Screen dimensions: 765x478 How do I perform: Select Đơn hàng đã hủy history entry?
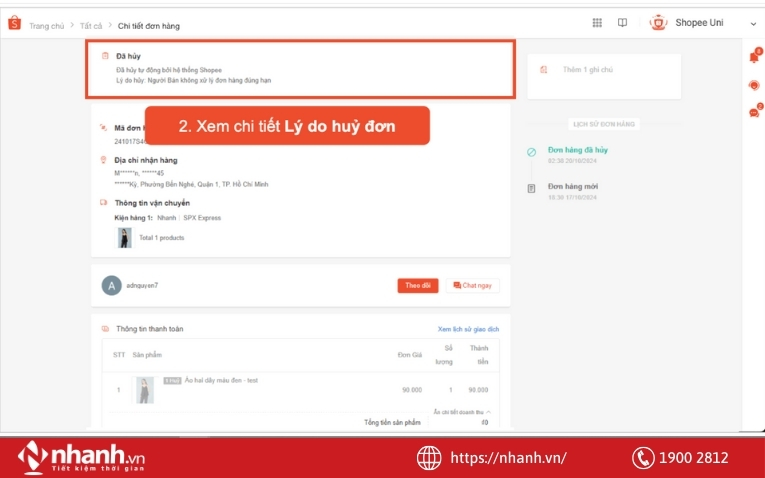pos(578,150)
